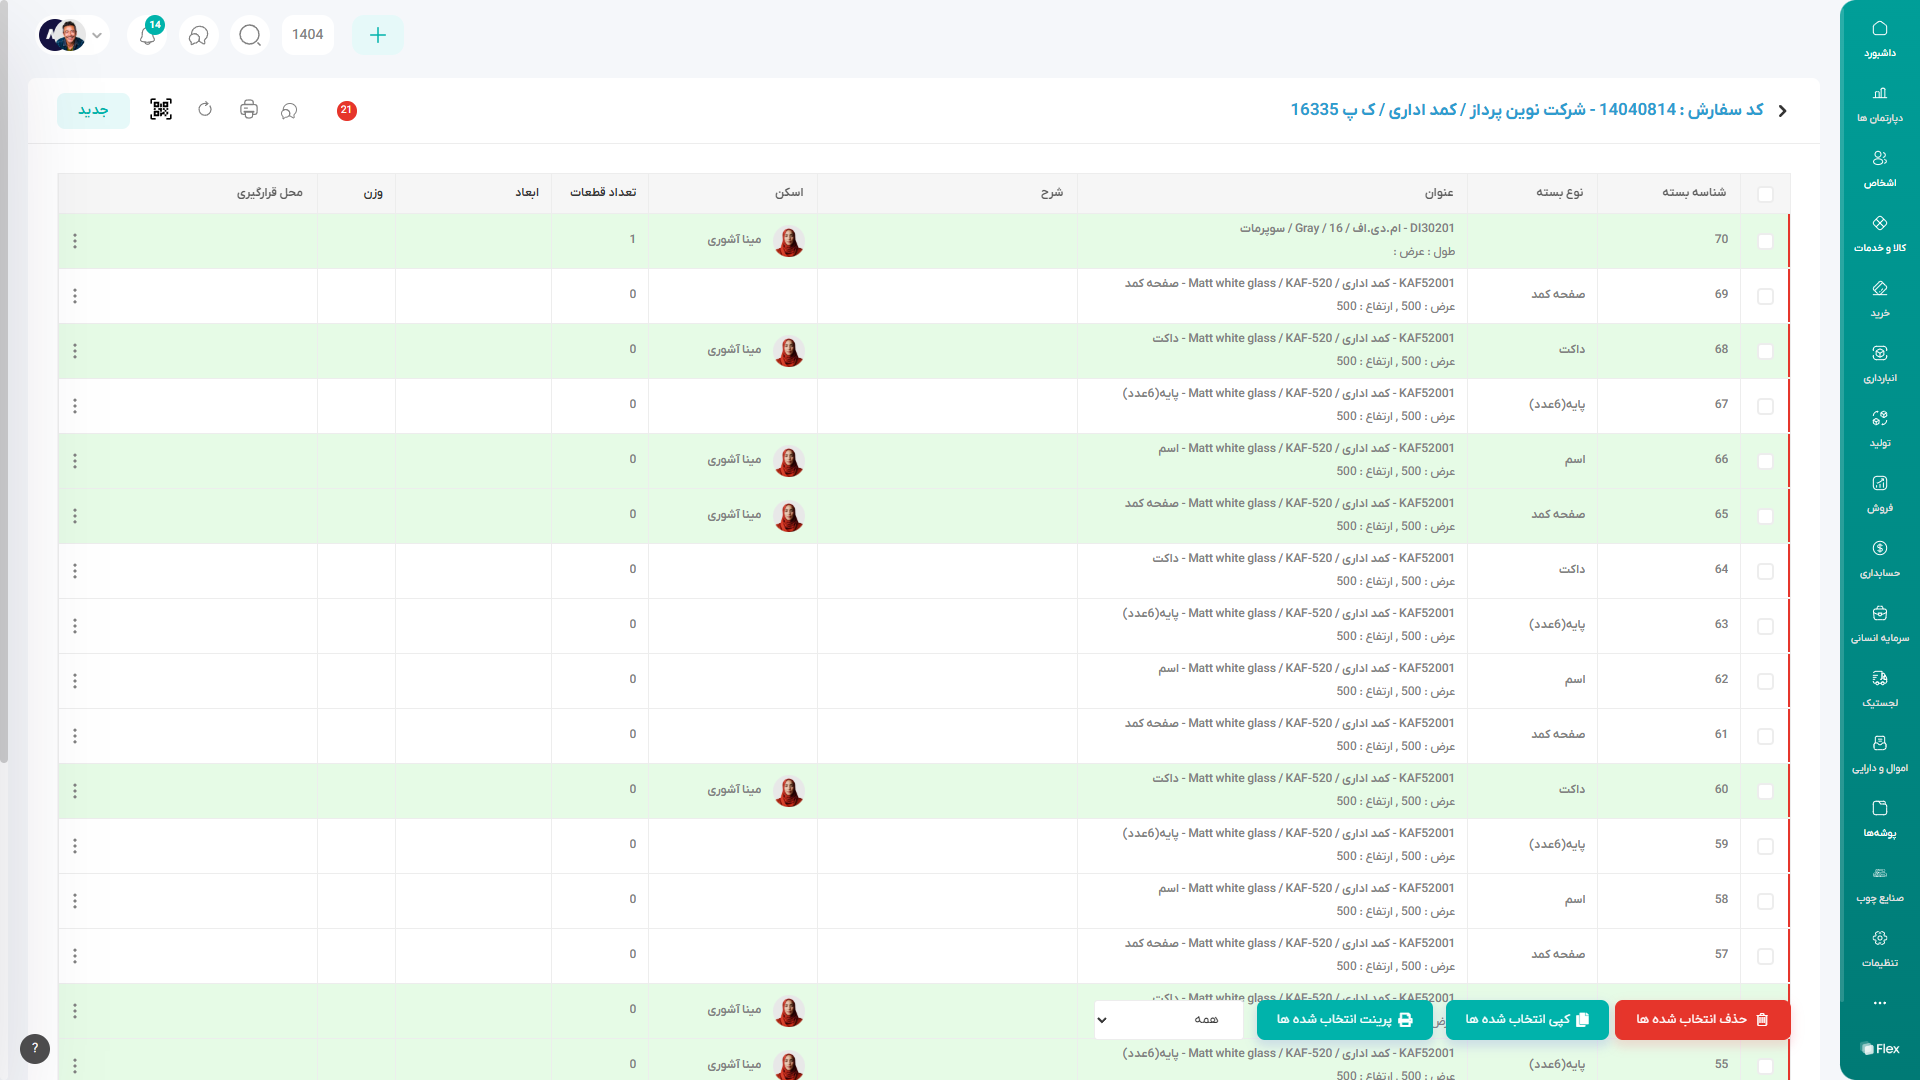This screenshot has width=1920, height=1080.
Task: Check the select-all header checkbox
Action: click(x=1765, y=194)
